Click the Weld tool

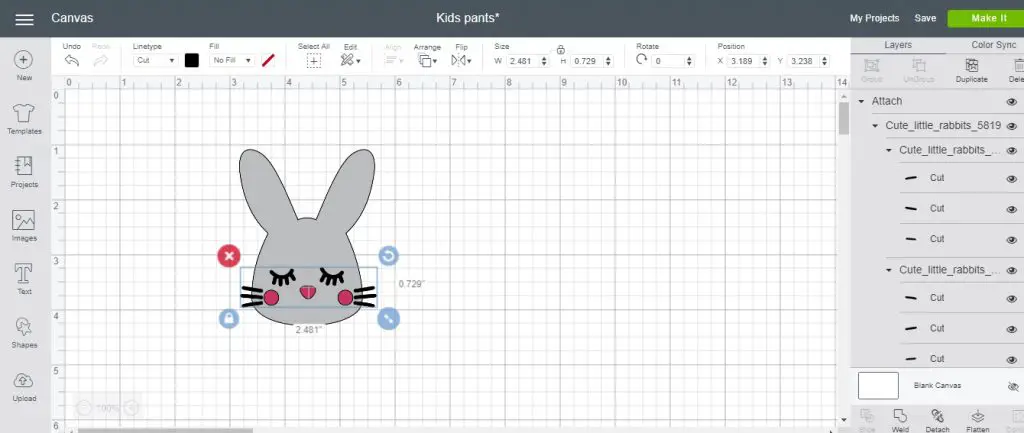tap(900, 421)
